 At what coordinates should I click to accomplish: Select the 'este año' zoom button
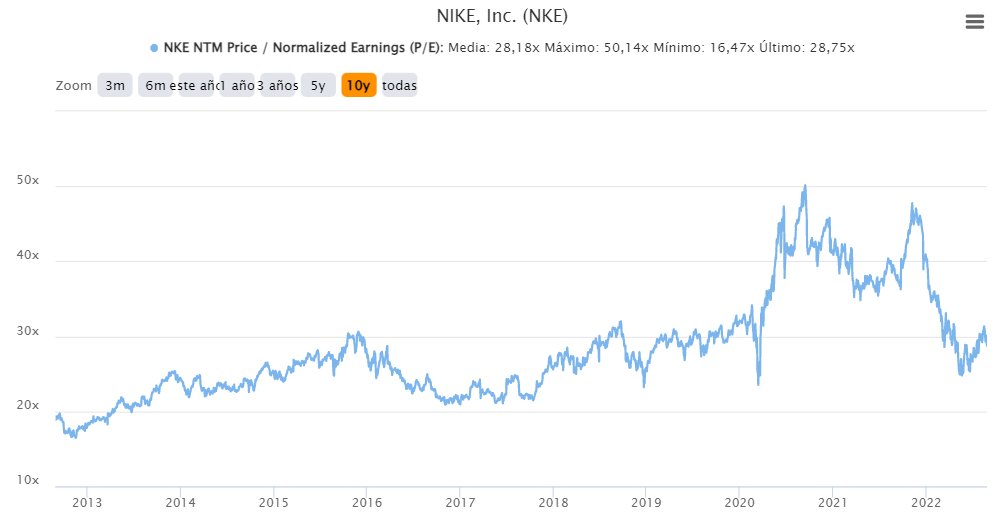pyautogui.click(x=196, y=85)
